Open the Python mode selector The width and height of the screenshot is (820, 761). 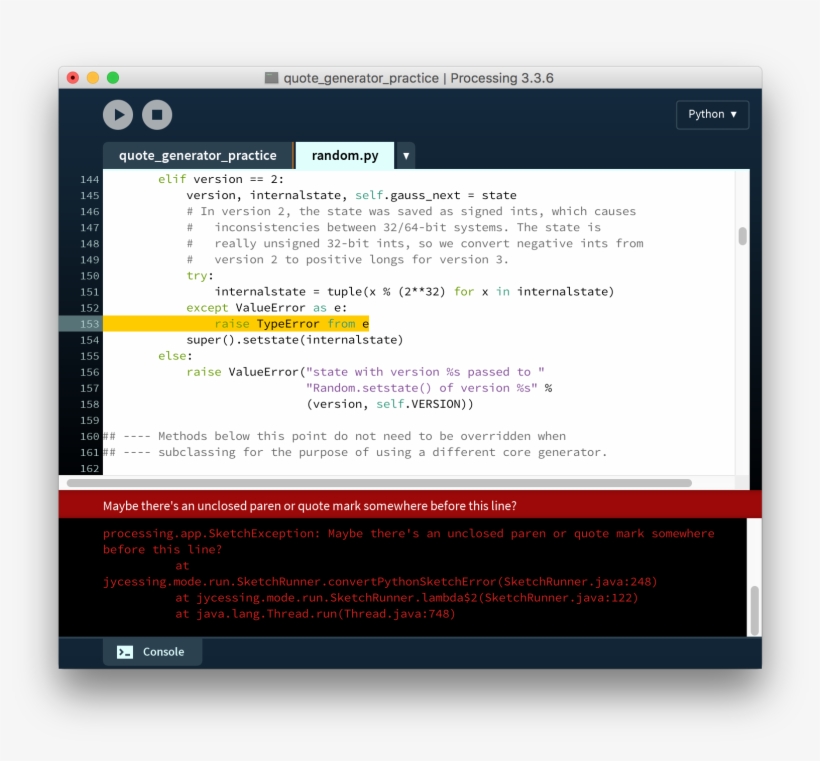point(711,114)
